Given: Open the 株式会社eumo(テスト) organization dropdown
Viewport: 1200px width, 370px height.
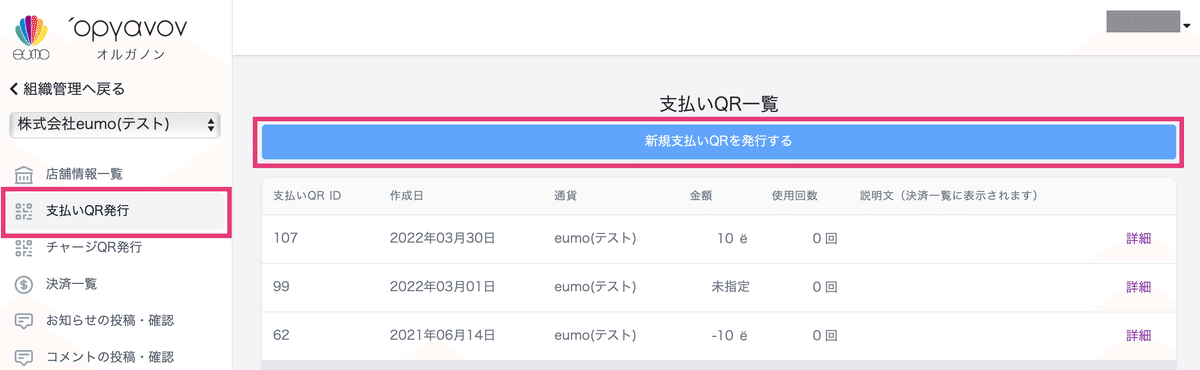Looking at the screenshot, I should 115,125.
